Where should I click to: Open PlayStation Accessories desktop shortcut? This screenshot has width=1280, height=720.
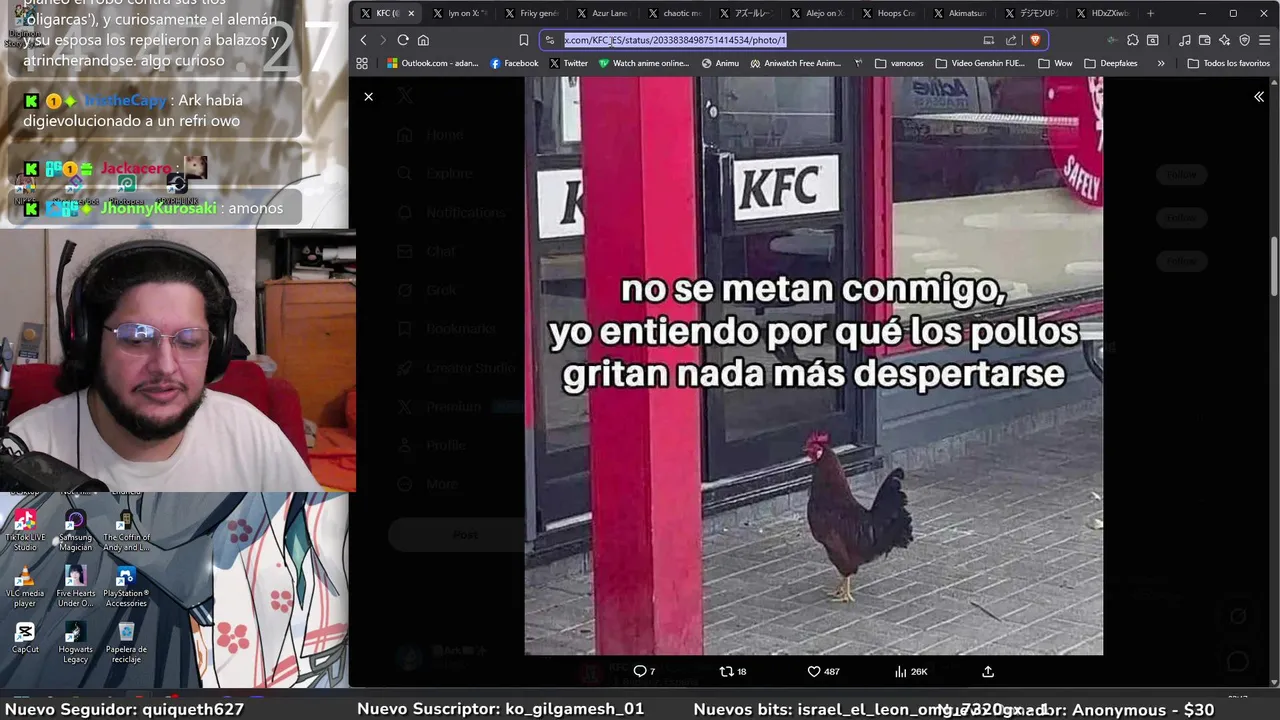tap(126, 587)
